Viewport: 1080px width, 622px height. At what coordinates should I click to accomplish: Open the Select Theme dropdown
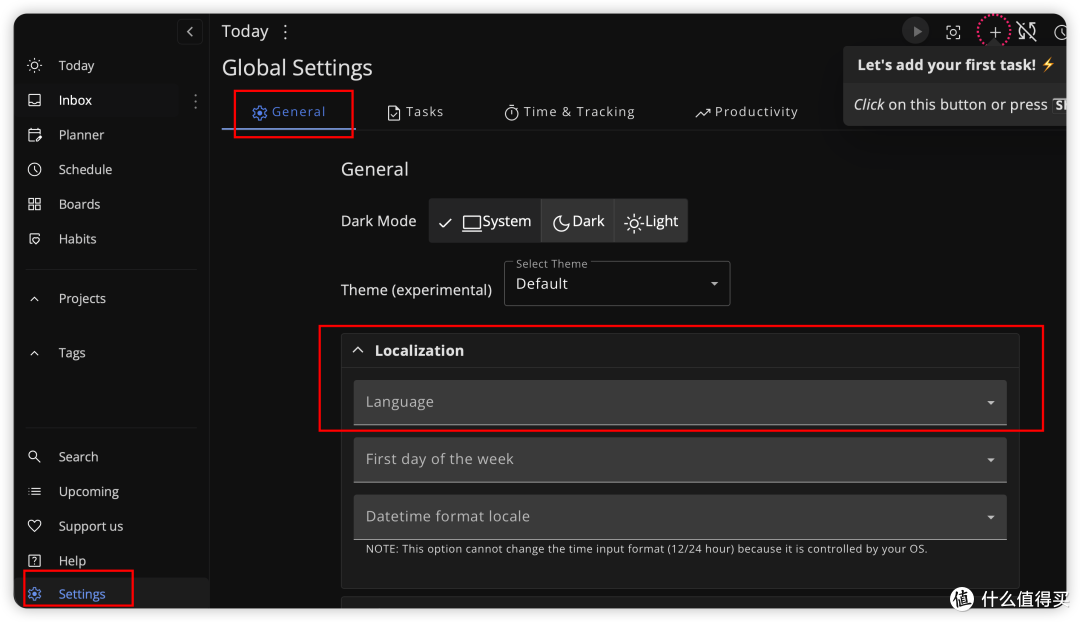617,284
